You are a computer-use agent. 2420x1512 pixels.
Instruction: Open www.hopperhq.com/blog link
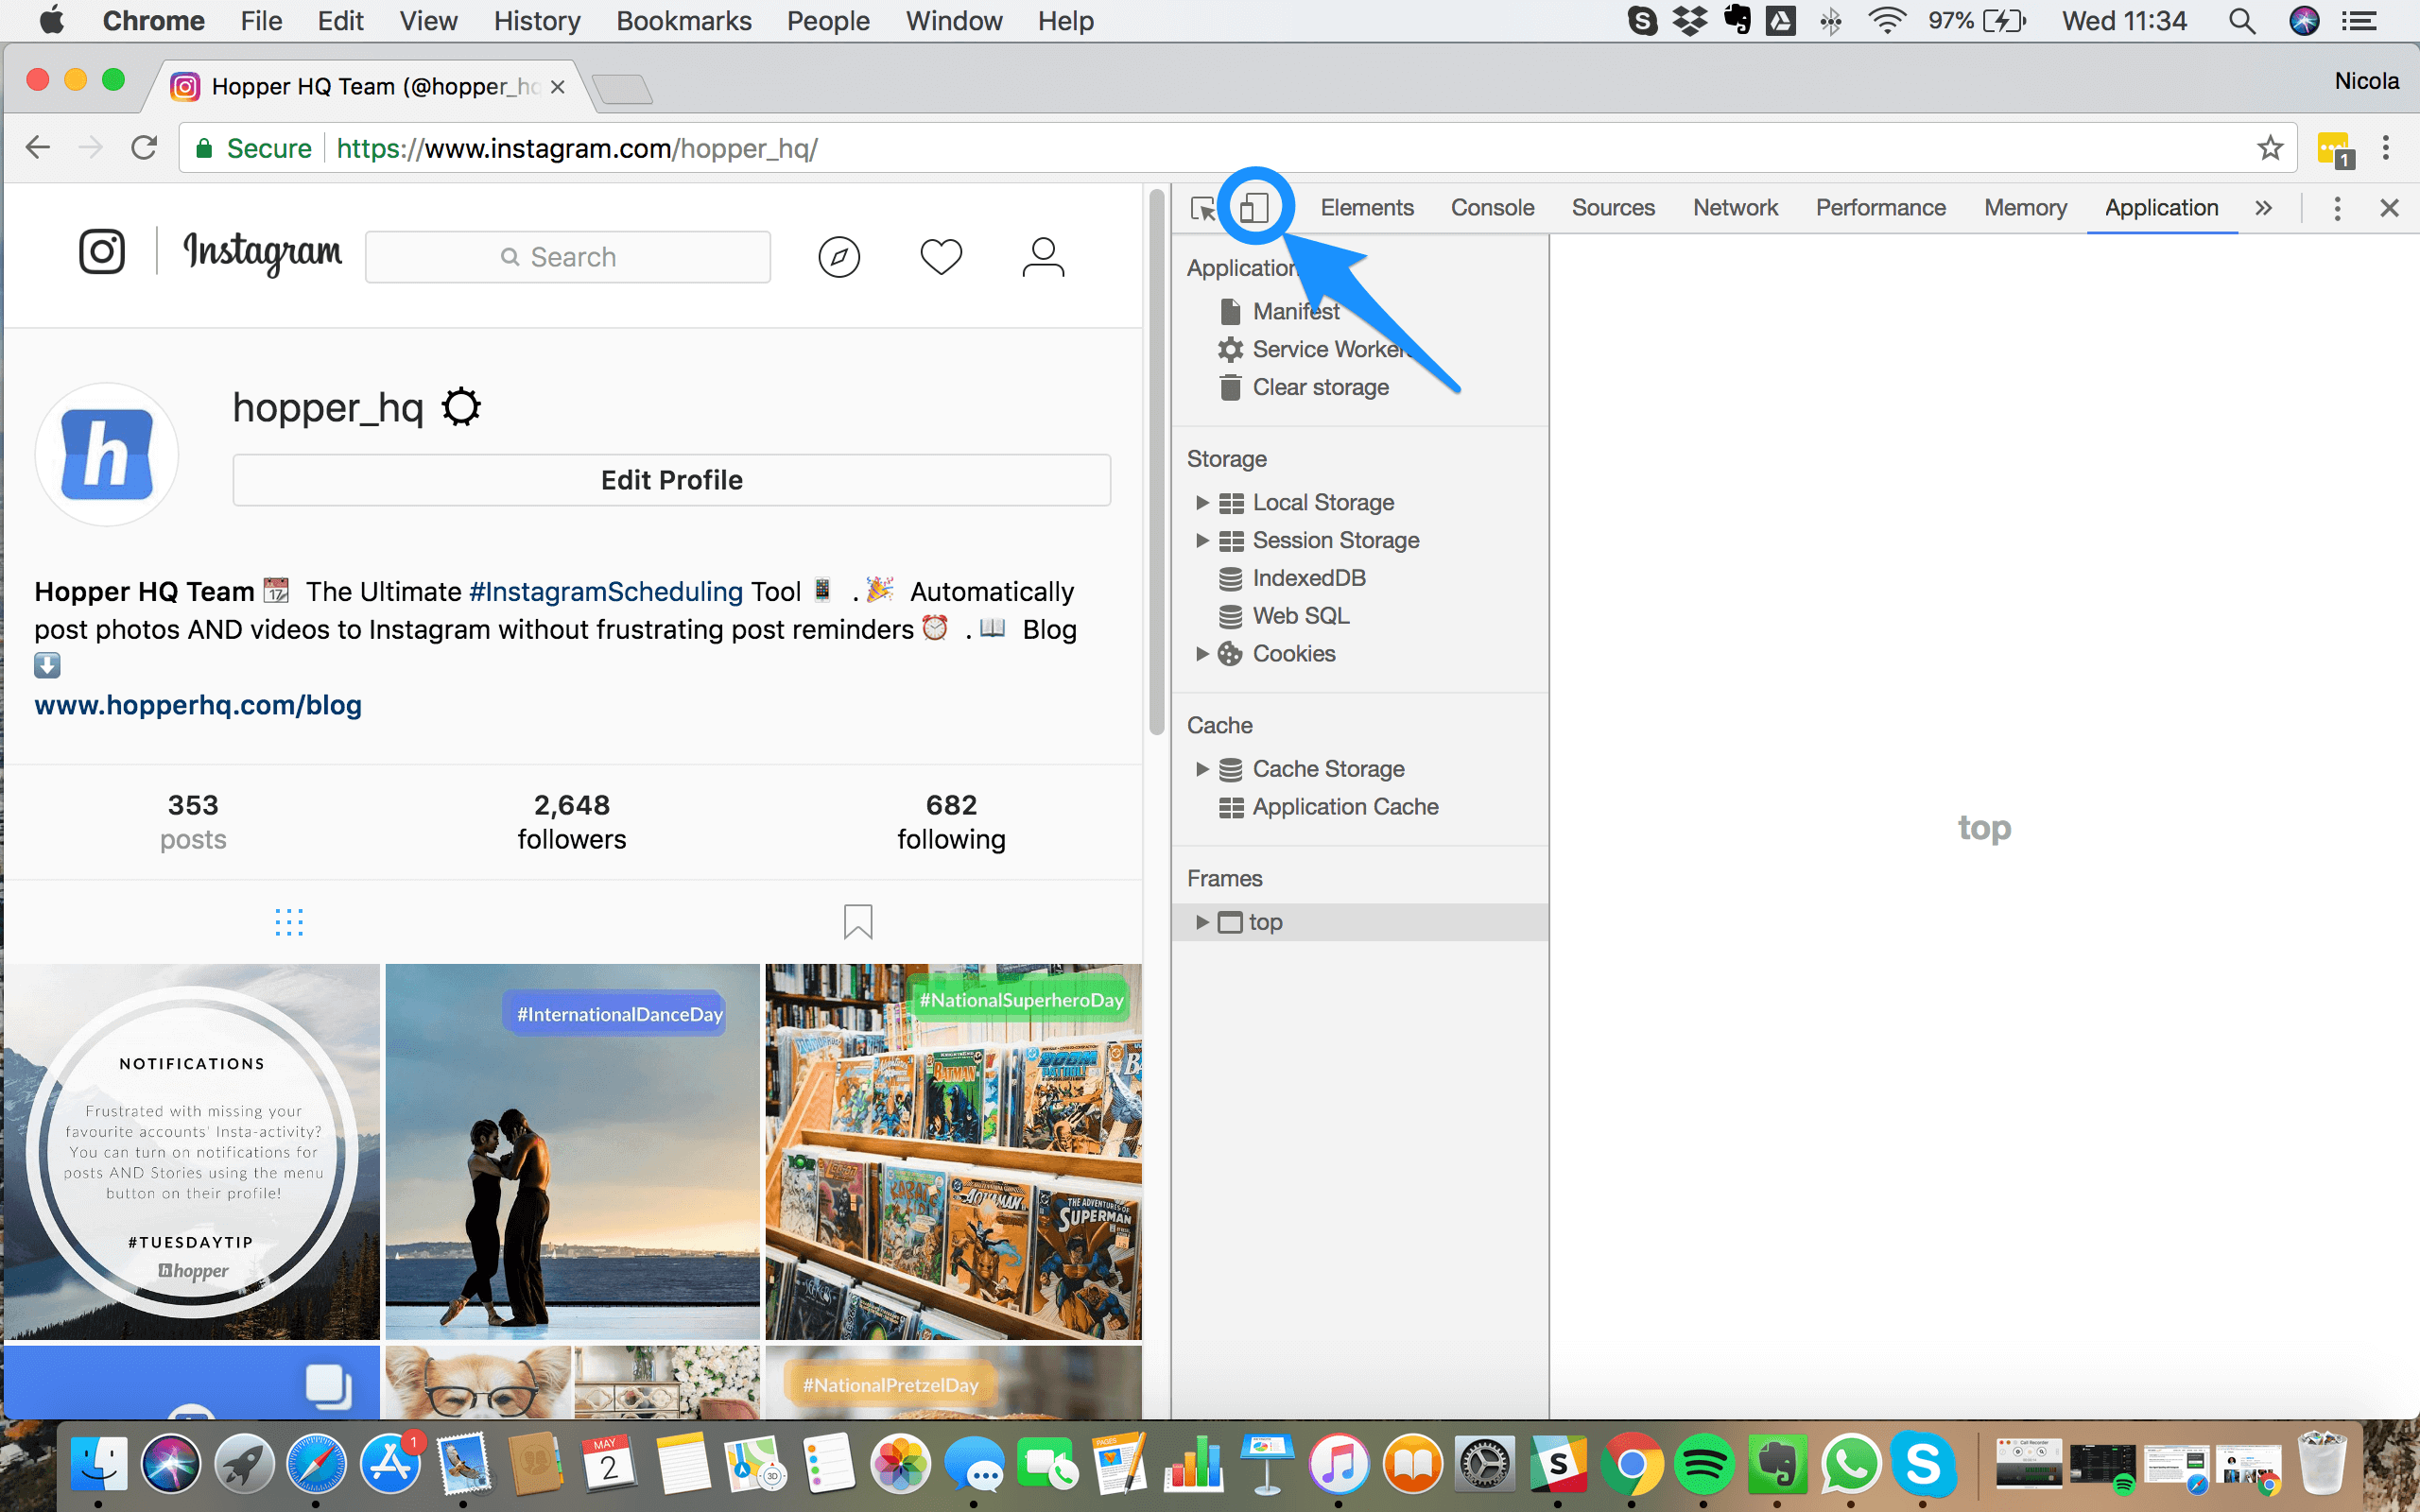tap(197, 704)
